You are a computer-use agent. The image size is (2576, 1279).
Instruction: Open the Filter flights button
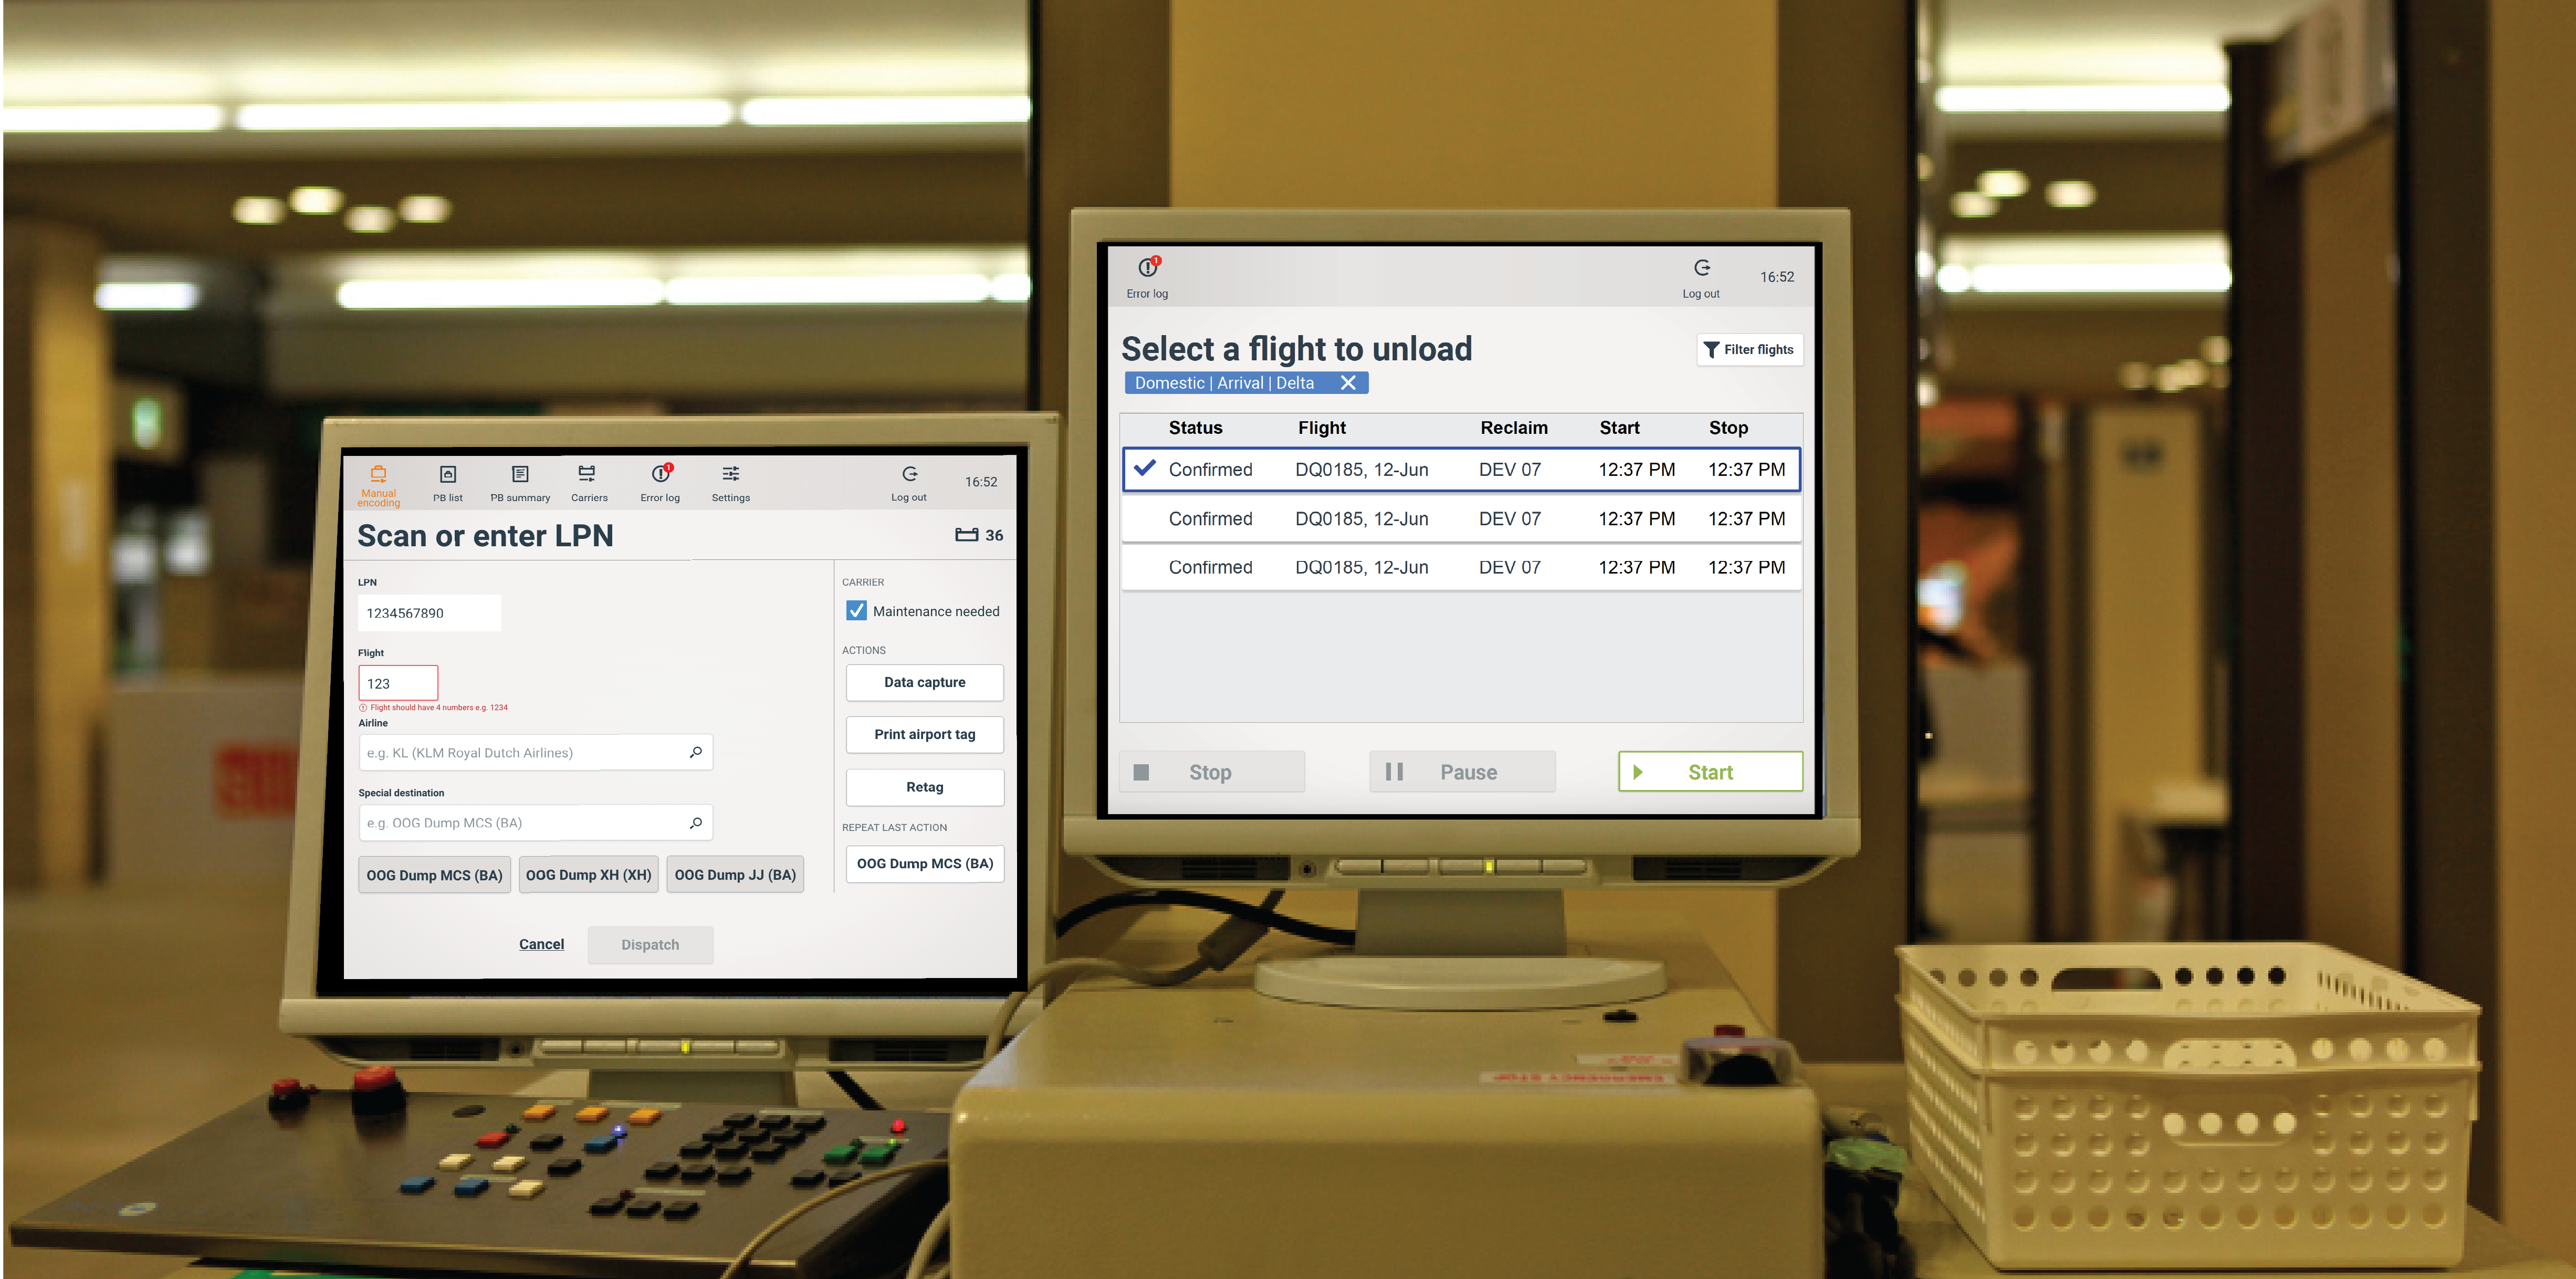click(x=1749, y=349)
